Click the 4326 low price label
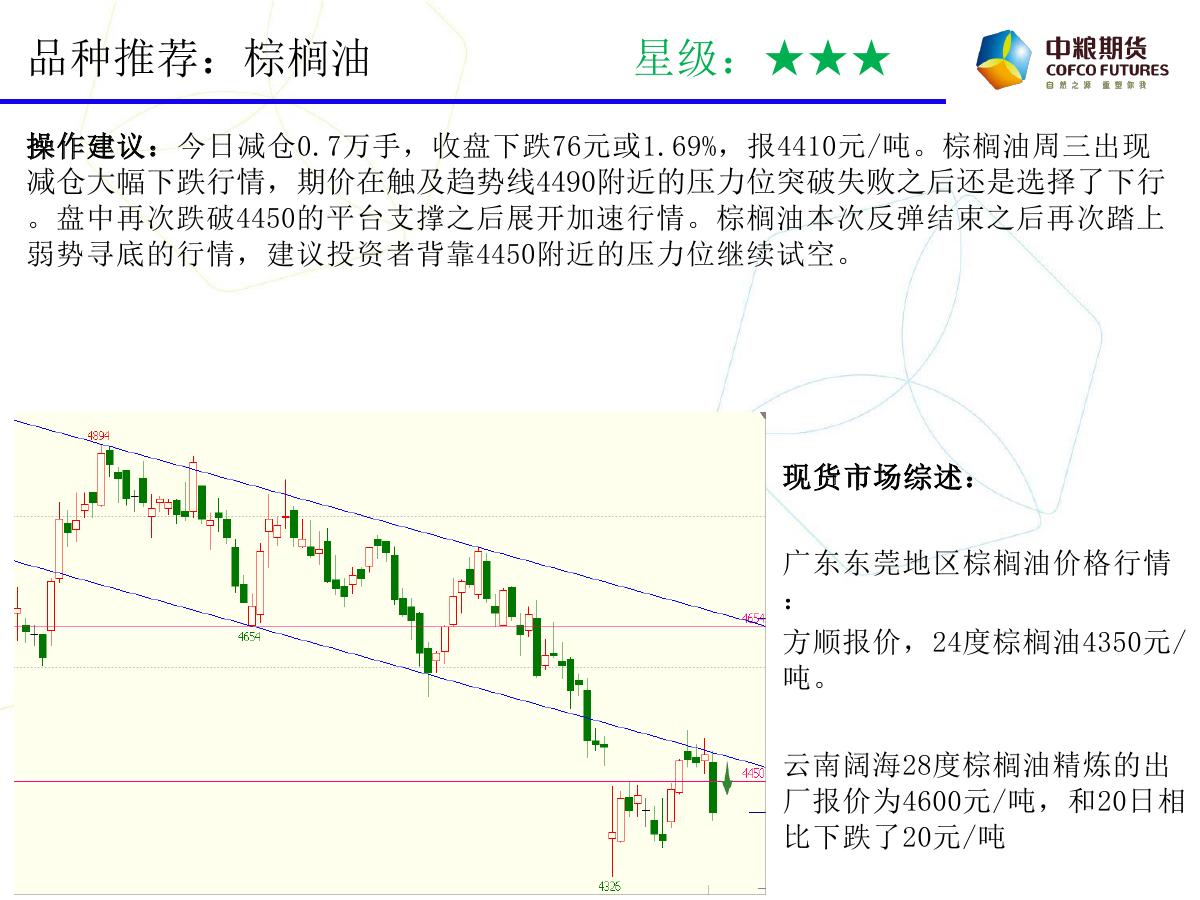1200x900 pixels. [x=609, y=886]
